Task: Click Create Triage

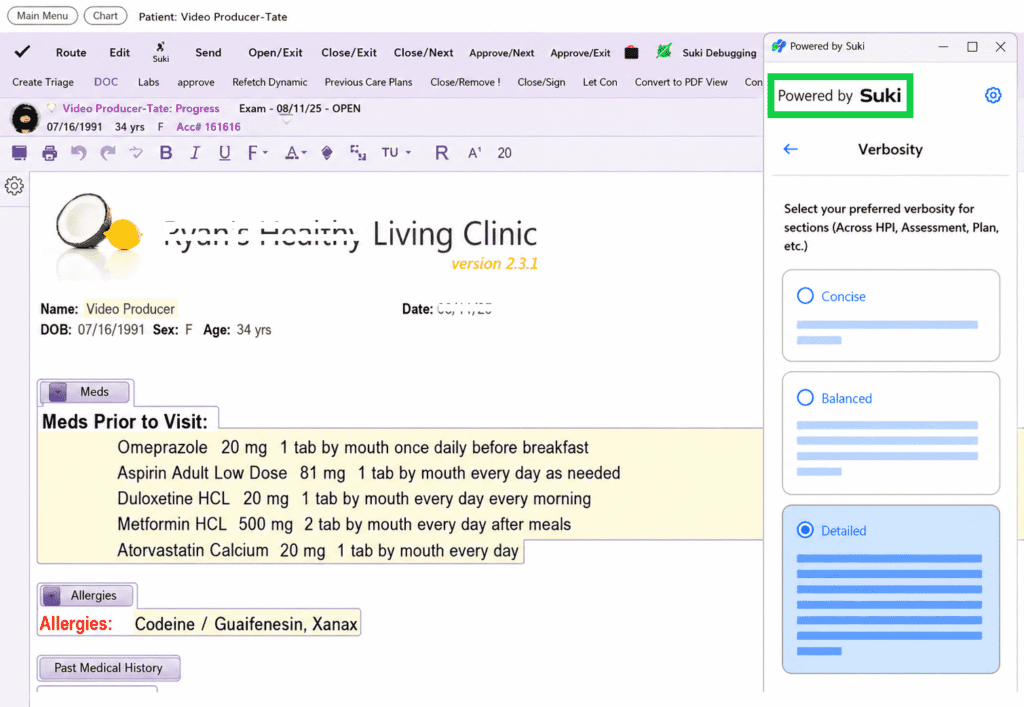Action: [x=43, y=82]
